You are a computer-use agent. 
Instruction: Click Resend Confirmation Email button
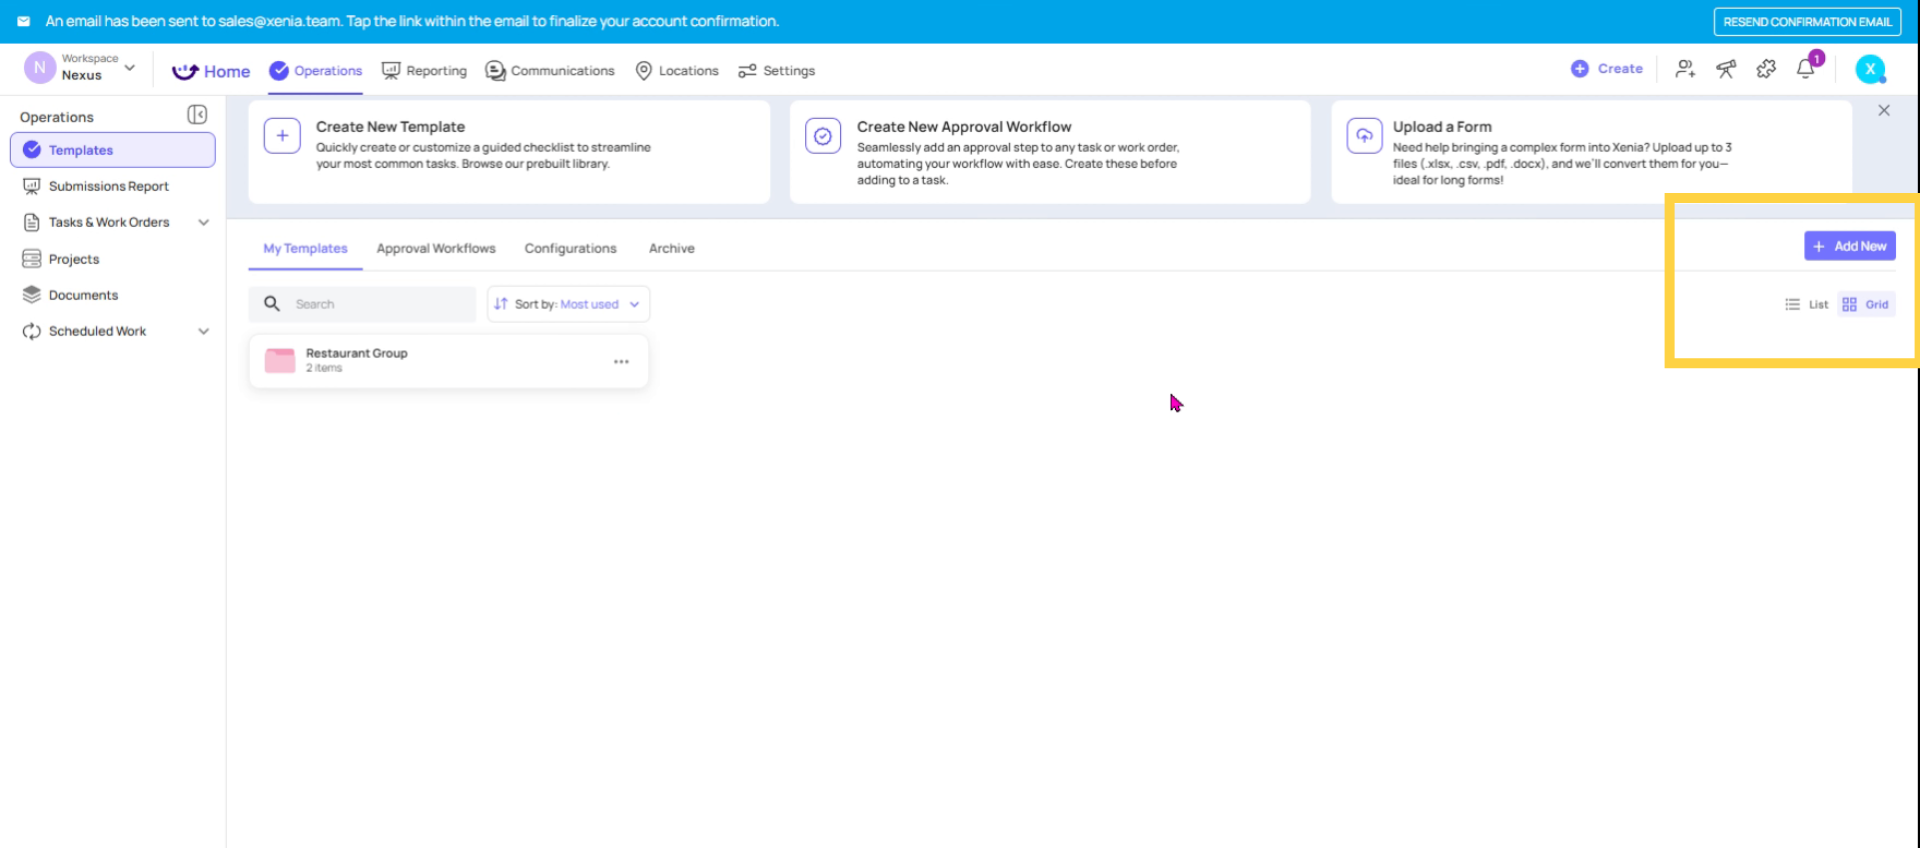point(1807,21)
